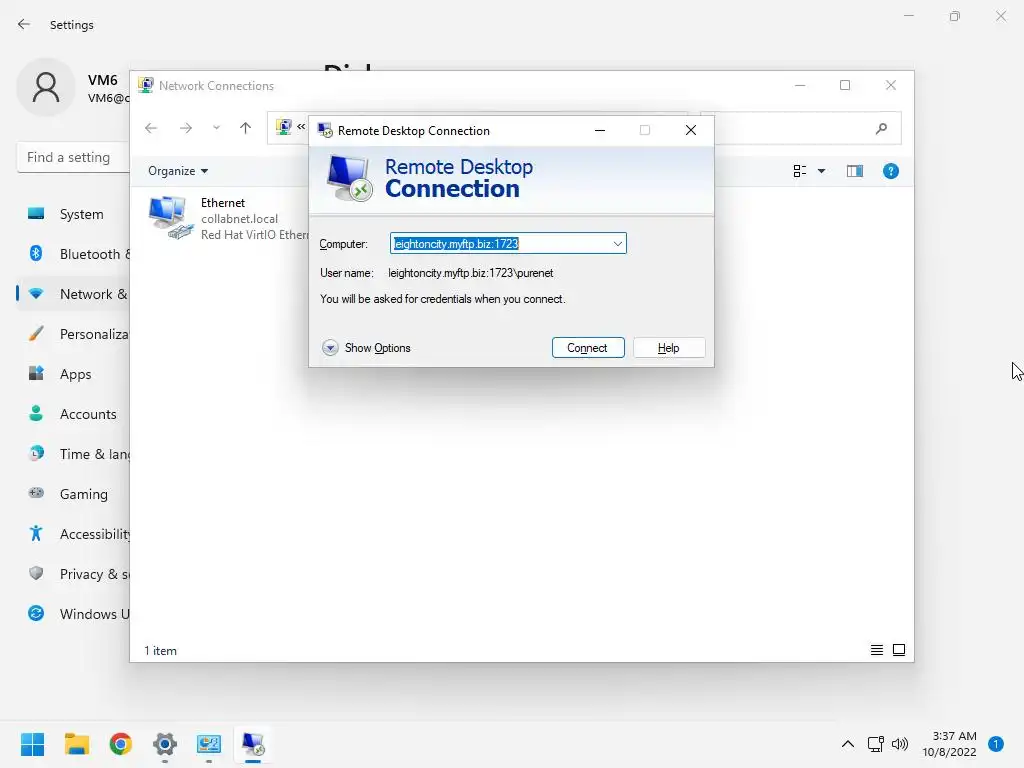Click Connect in Remote Desktop Connection

click(588, 348)
